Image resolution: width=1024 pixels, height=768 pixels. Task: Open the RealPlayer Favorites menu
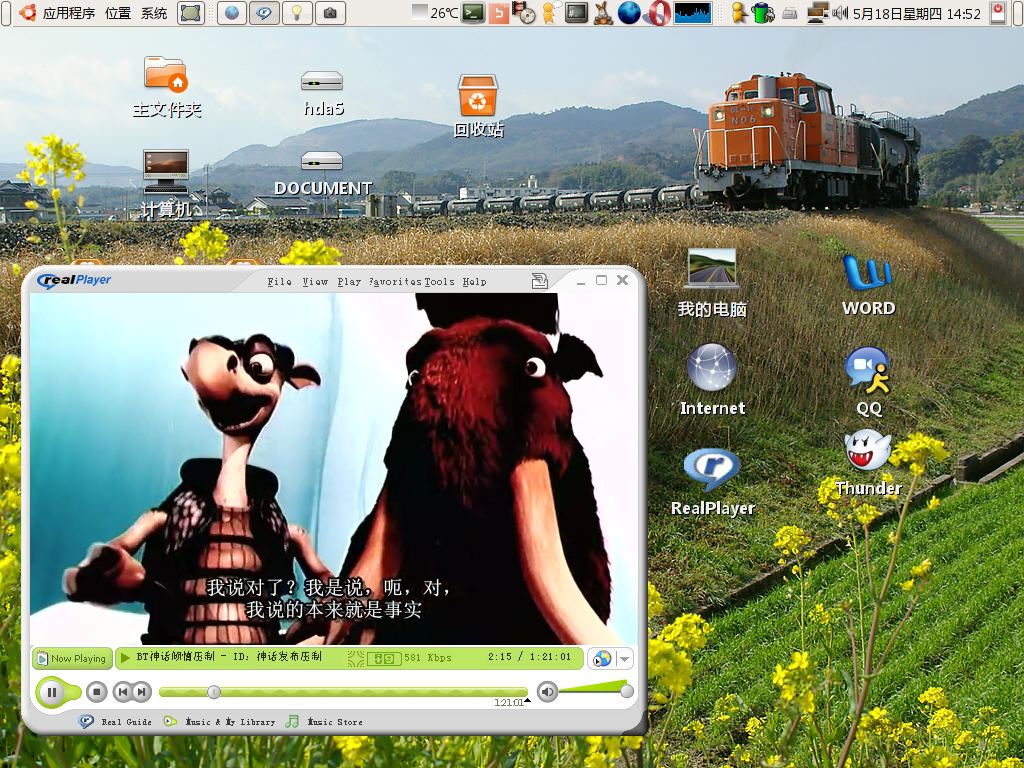pos(395,281)
